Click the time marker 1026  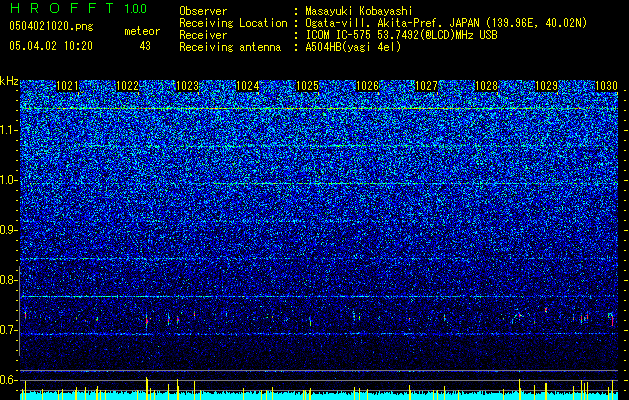(367, 86)
